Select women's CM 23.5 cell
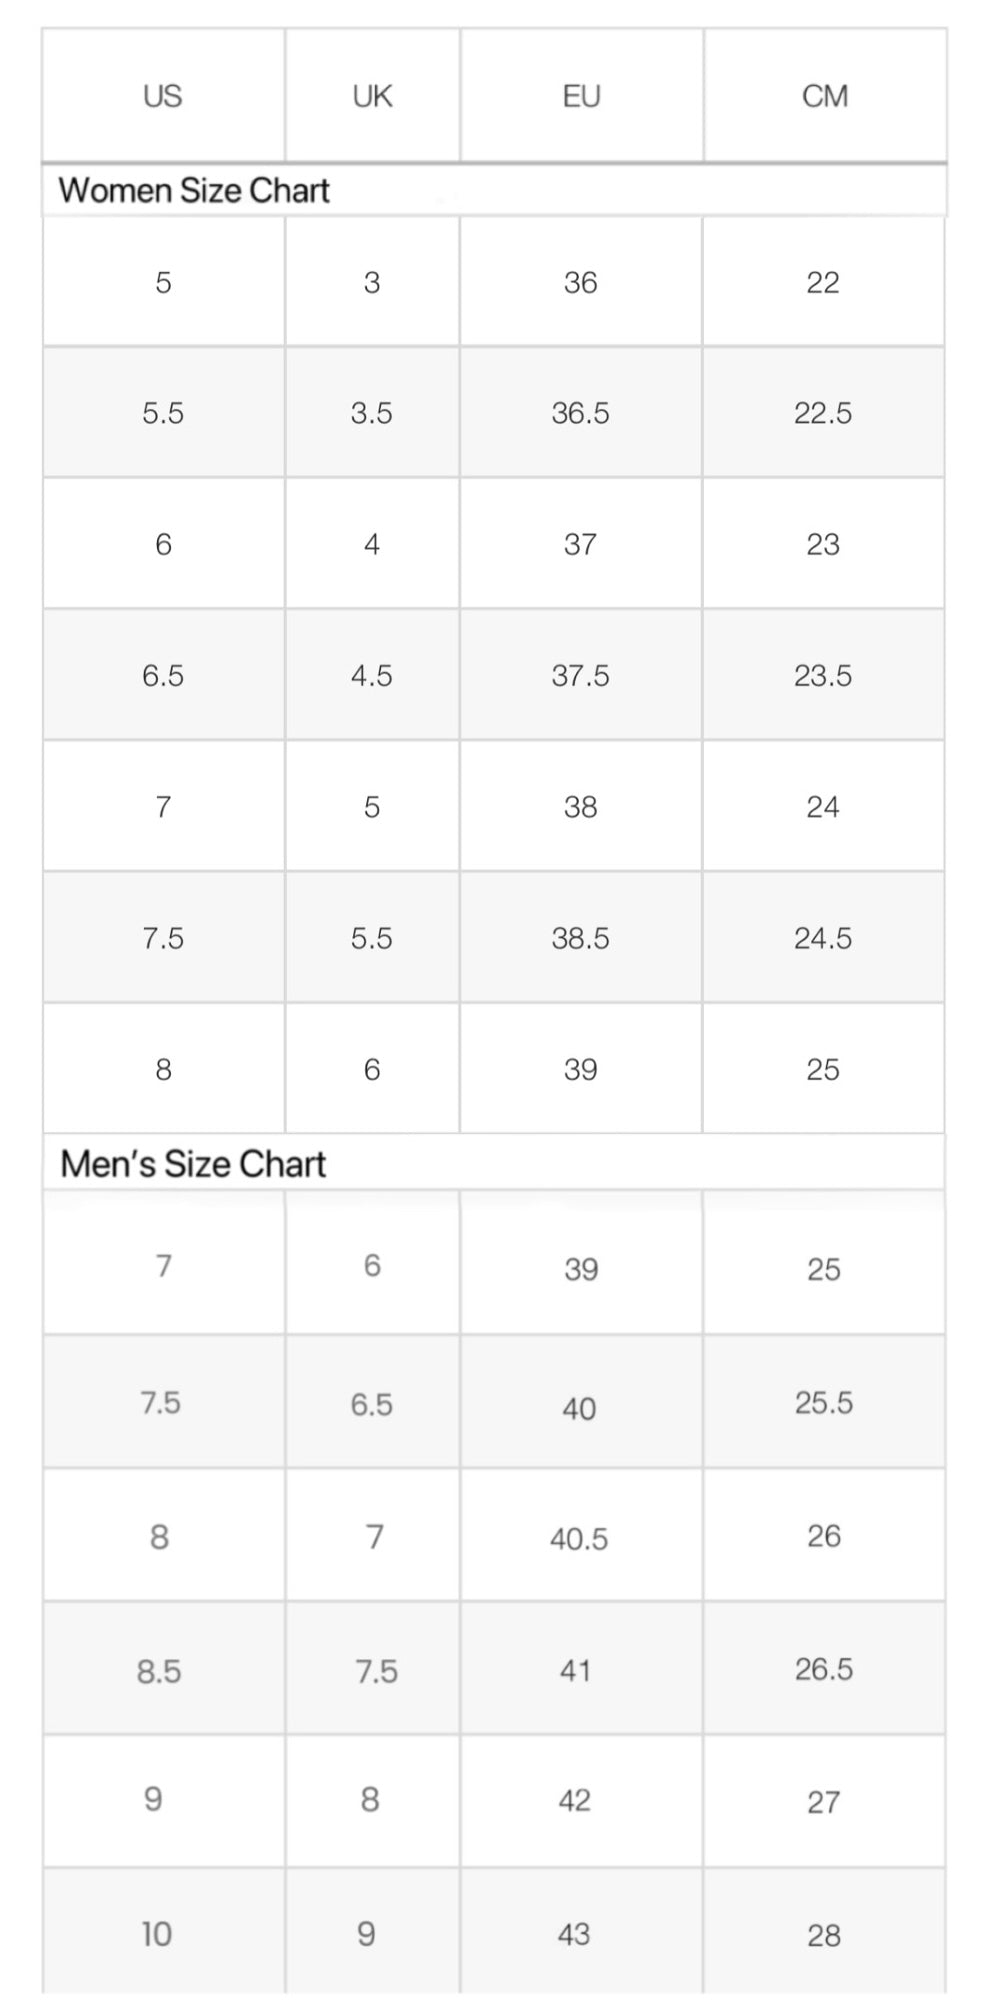Screen dimensions: 988x2006 pos(824,675)
